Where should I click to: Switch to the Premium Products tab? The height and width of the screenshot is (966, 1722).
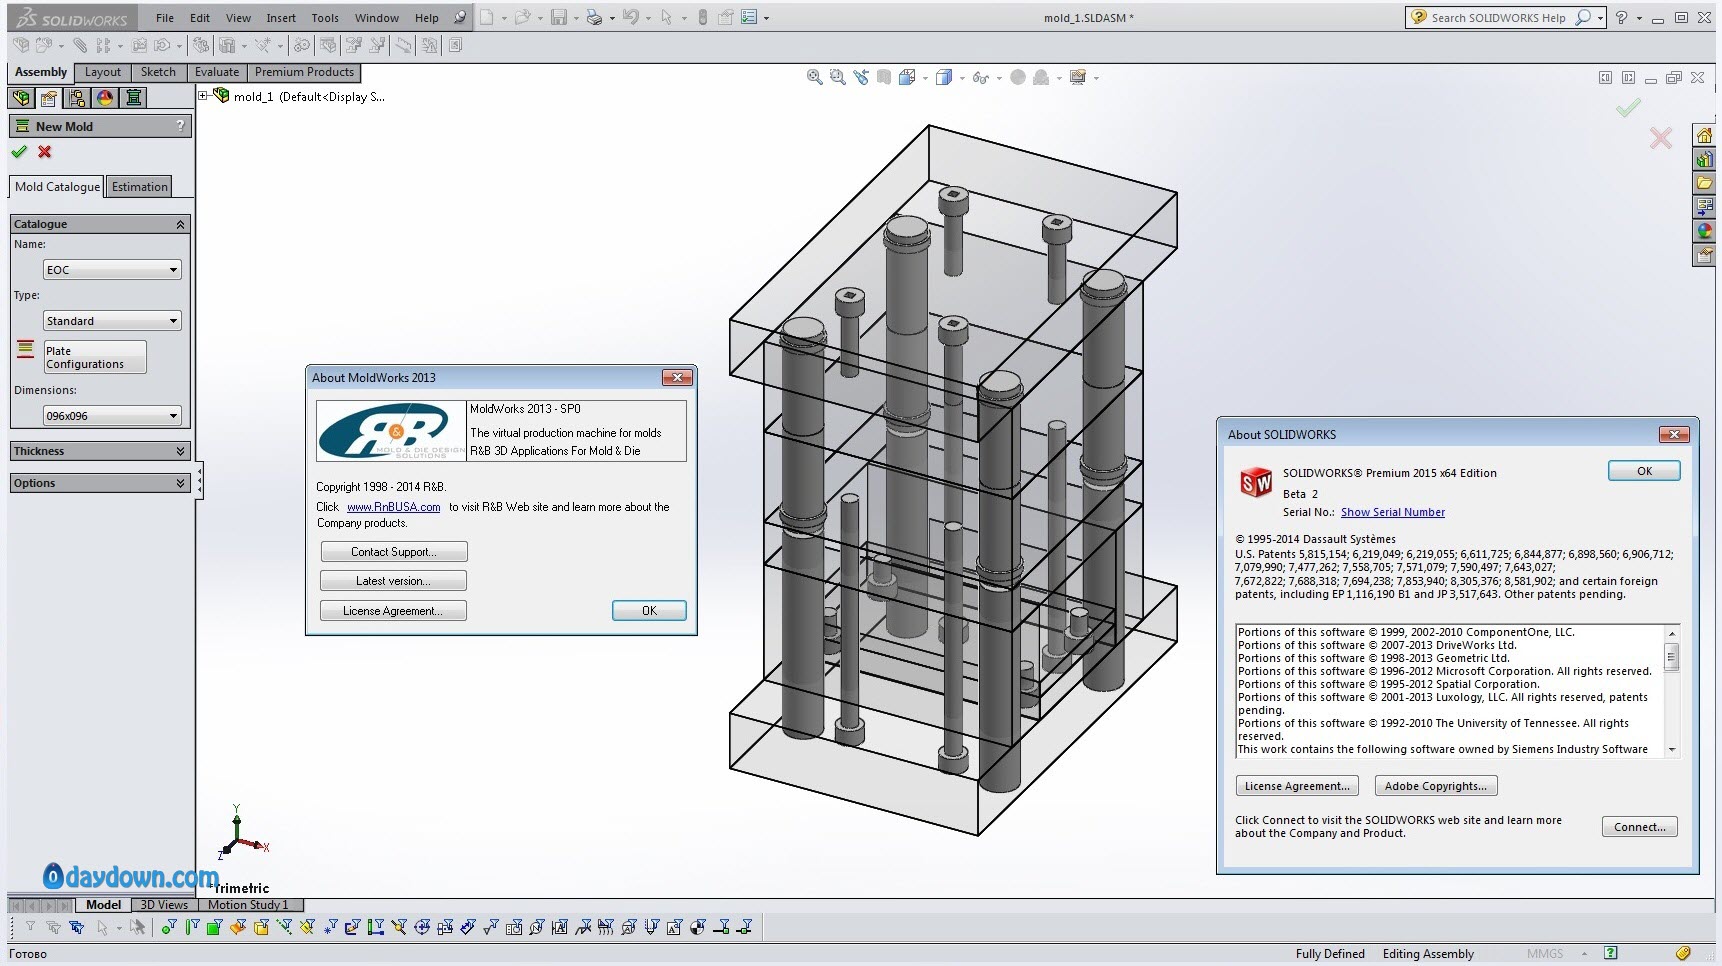coord(304,72)
